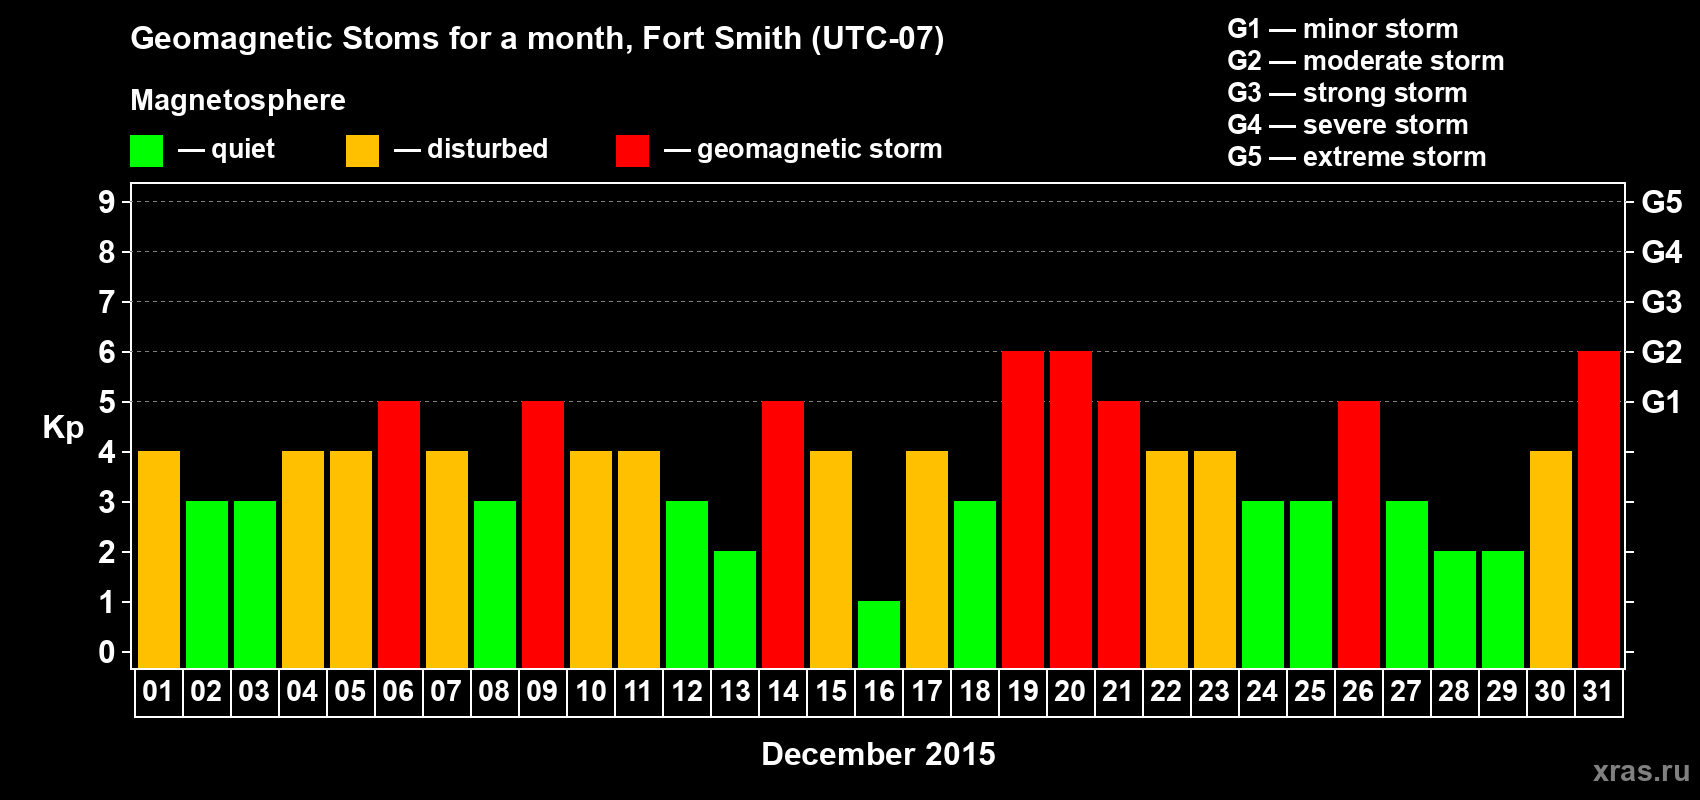Click the 'G5 — extreme storm' legend line
Screen dimensions: 1700x800
tap(1357, 157)
